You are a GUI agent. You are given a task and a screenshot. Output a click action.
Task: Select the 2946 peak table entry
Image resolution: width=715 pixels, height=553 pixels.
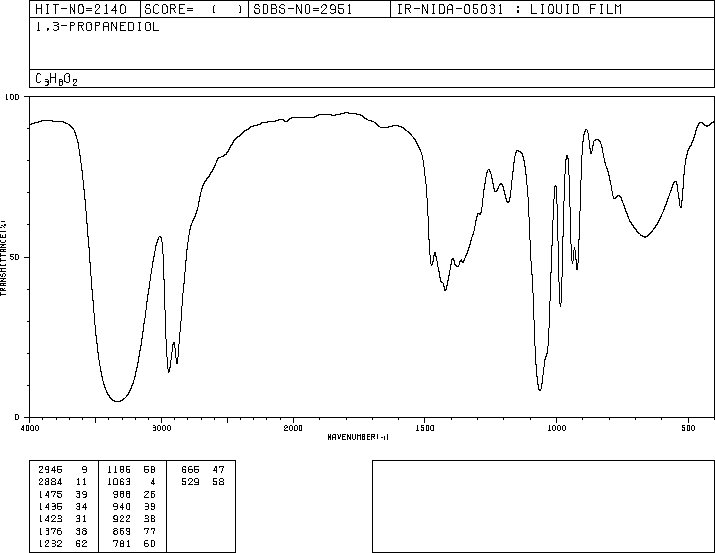63,470
